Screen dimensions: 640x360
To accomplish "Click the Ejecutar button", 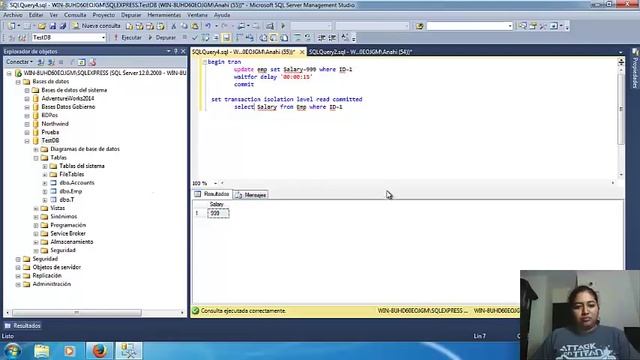I will click(x=127, y=38).
